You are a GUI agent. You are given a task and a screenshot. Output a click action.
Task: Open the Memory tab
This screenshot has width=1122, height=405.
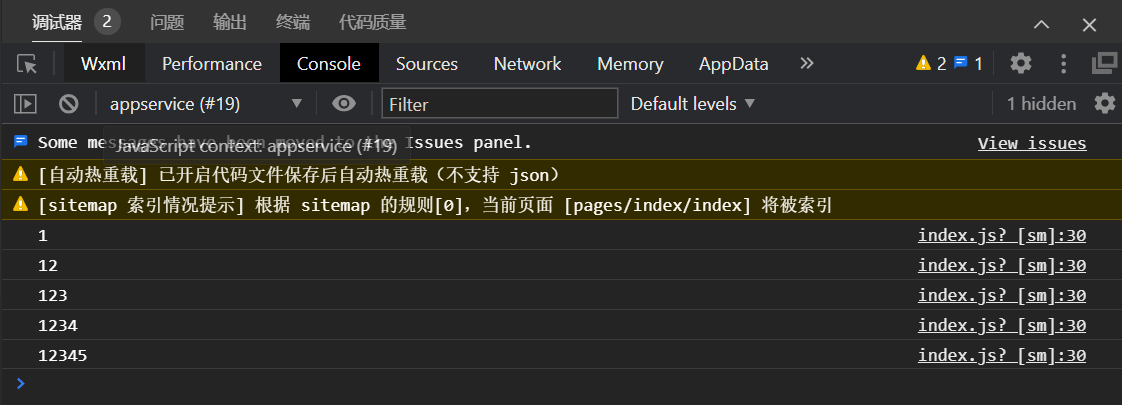(630, 64)
